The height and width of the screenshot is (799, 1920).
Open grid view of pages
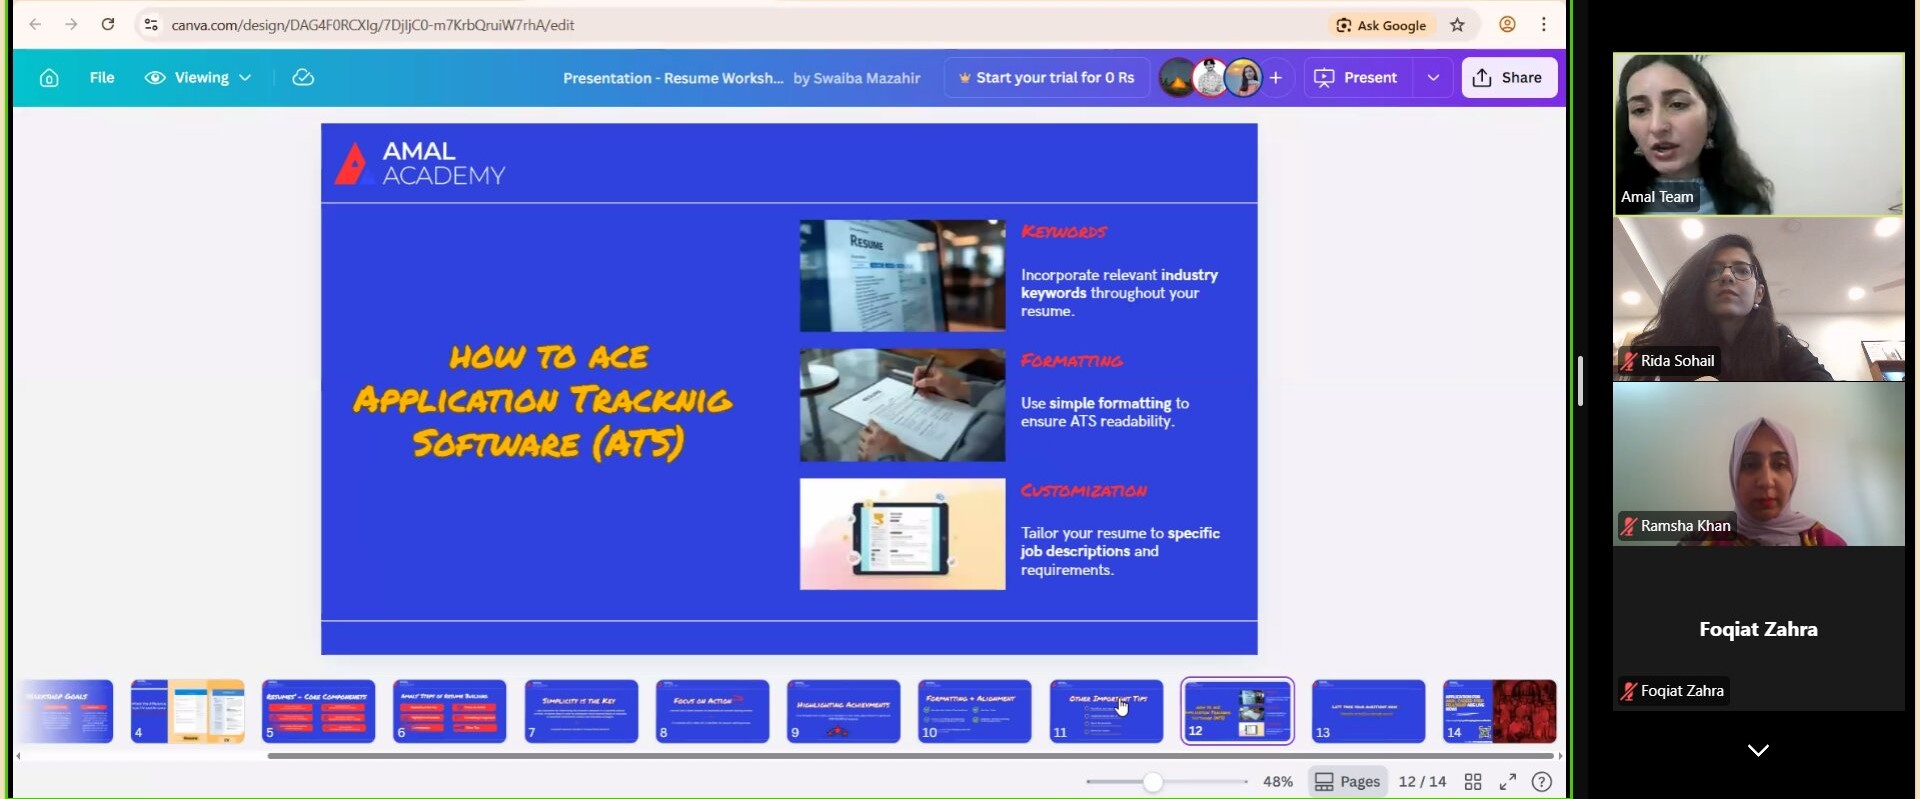tap(1473, 782)
